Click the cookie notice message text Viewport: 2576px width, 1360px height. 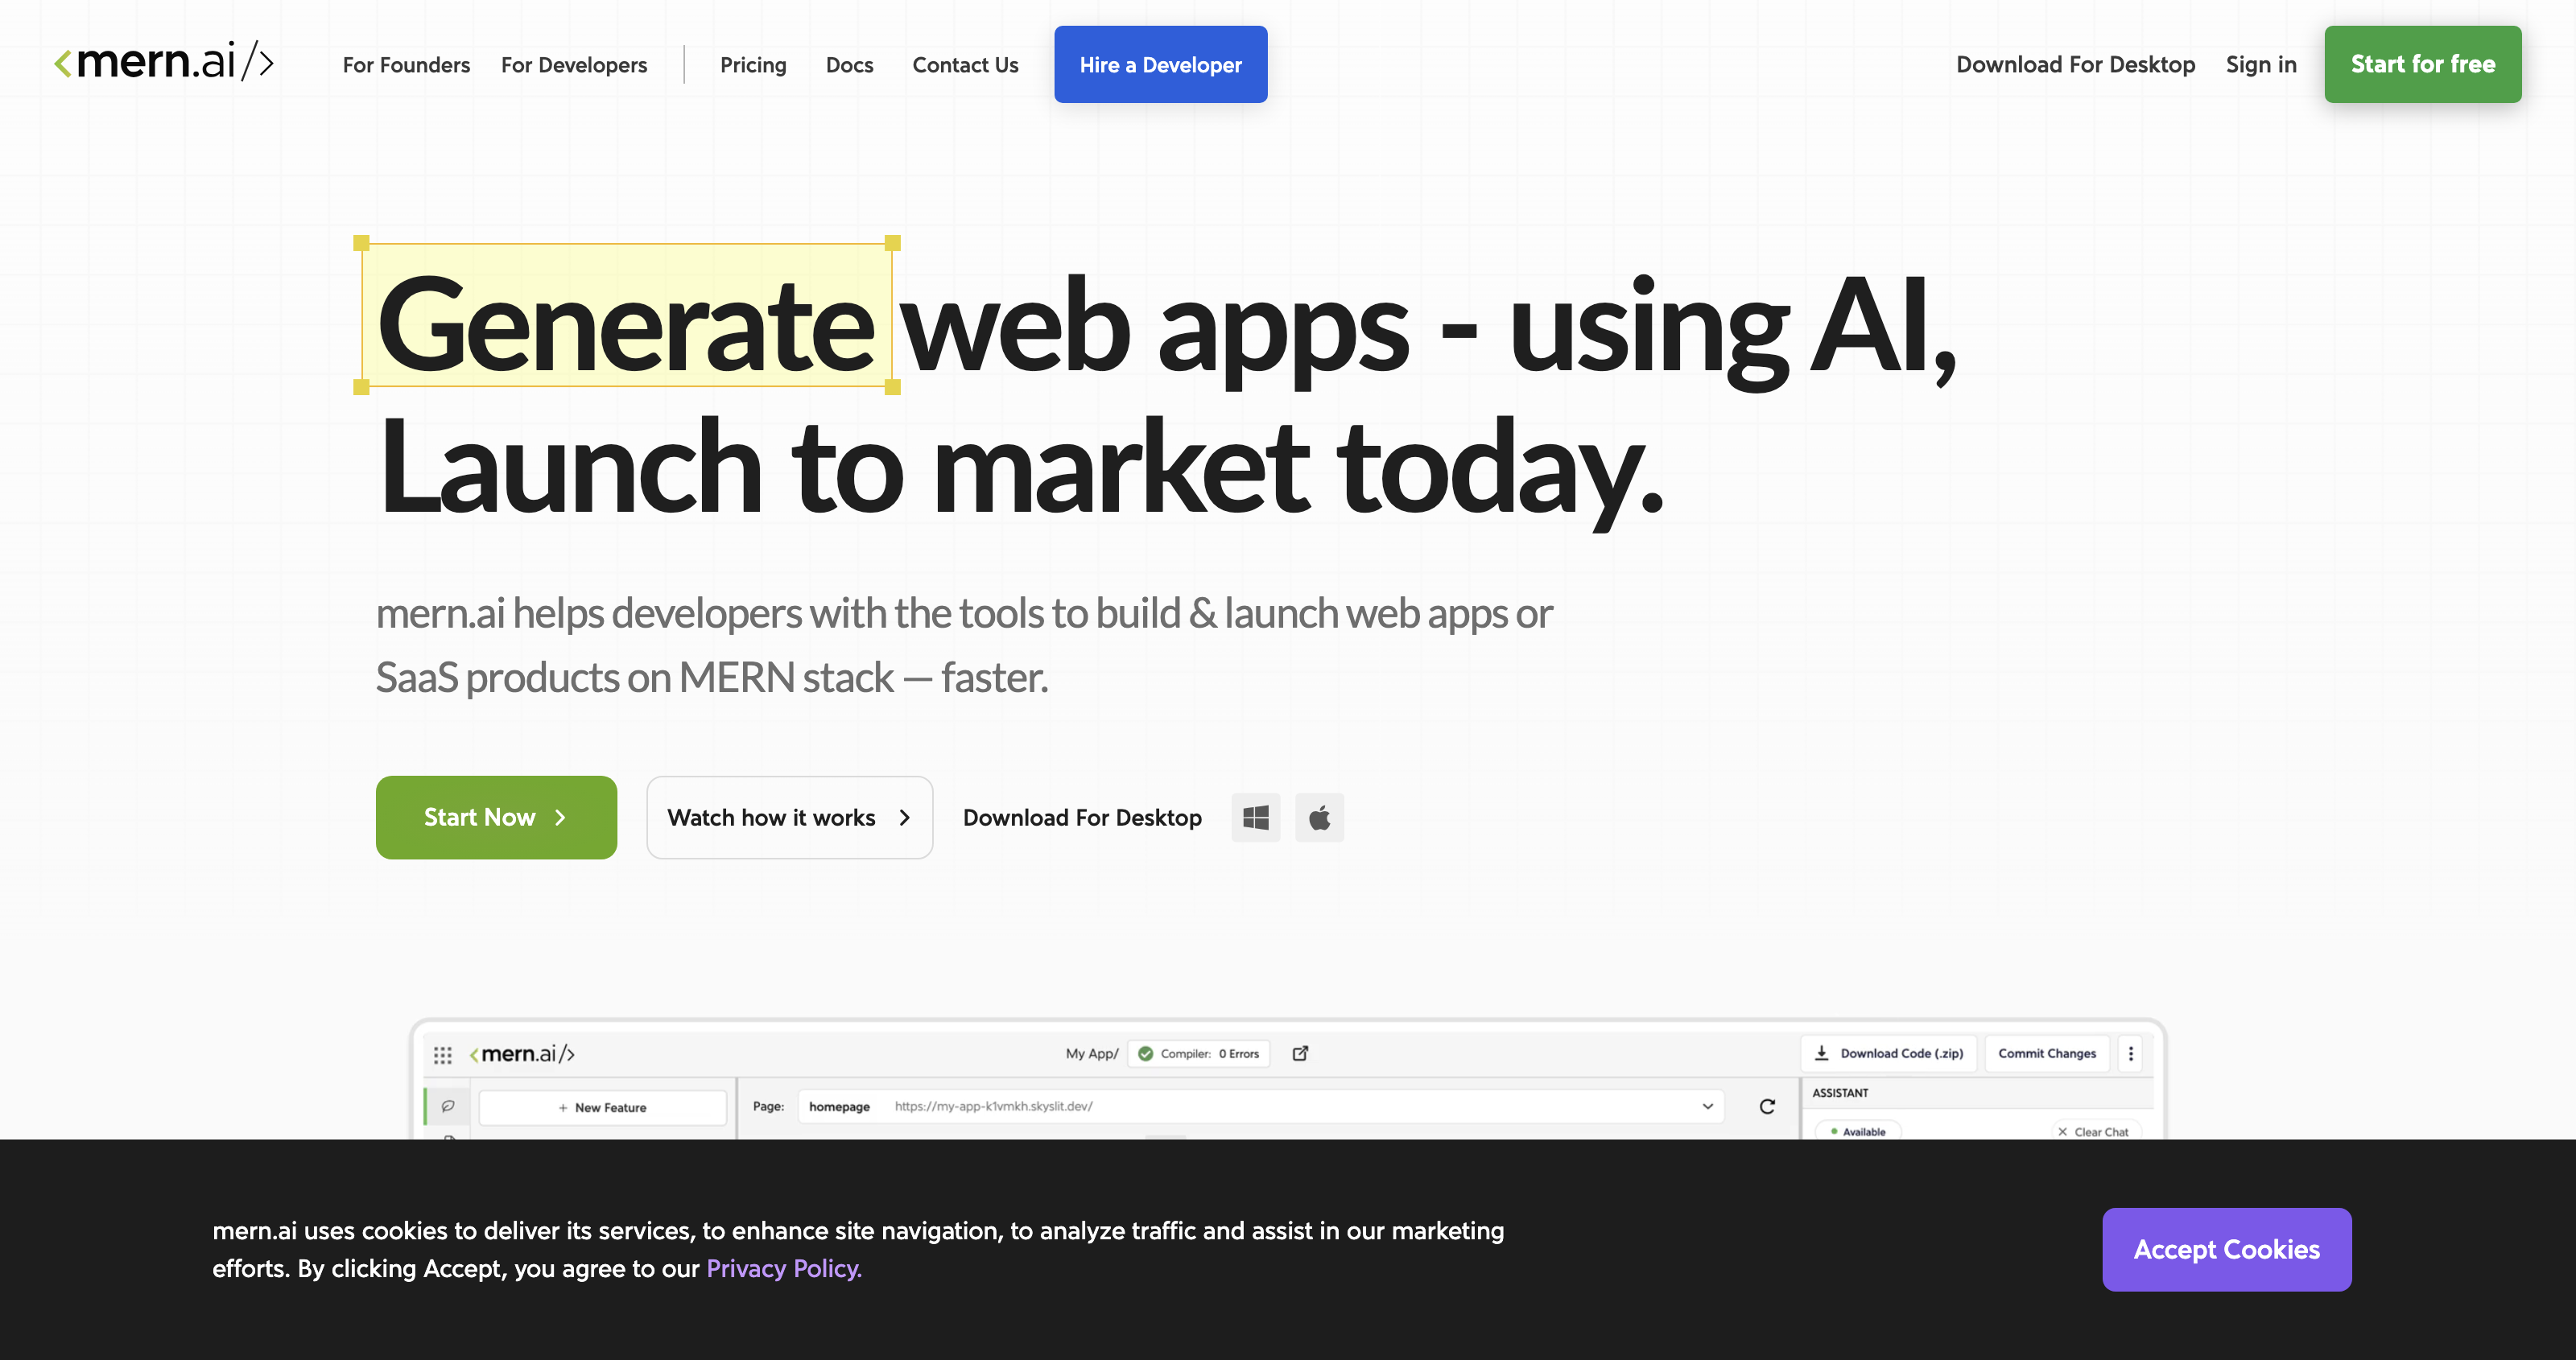pos(858,1249)
